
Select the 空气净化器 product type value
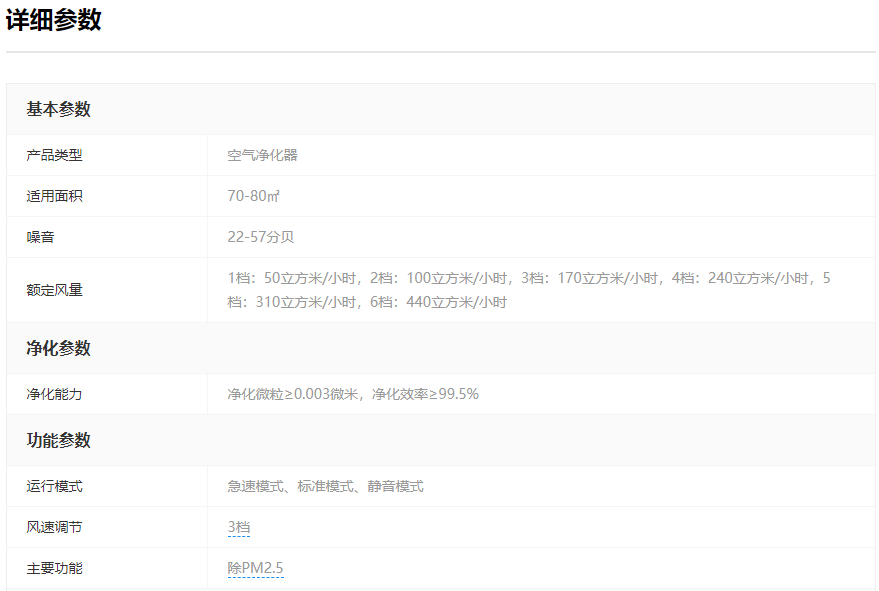(x=262, y=155)
